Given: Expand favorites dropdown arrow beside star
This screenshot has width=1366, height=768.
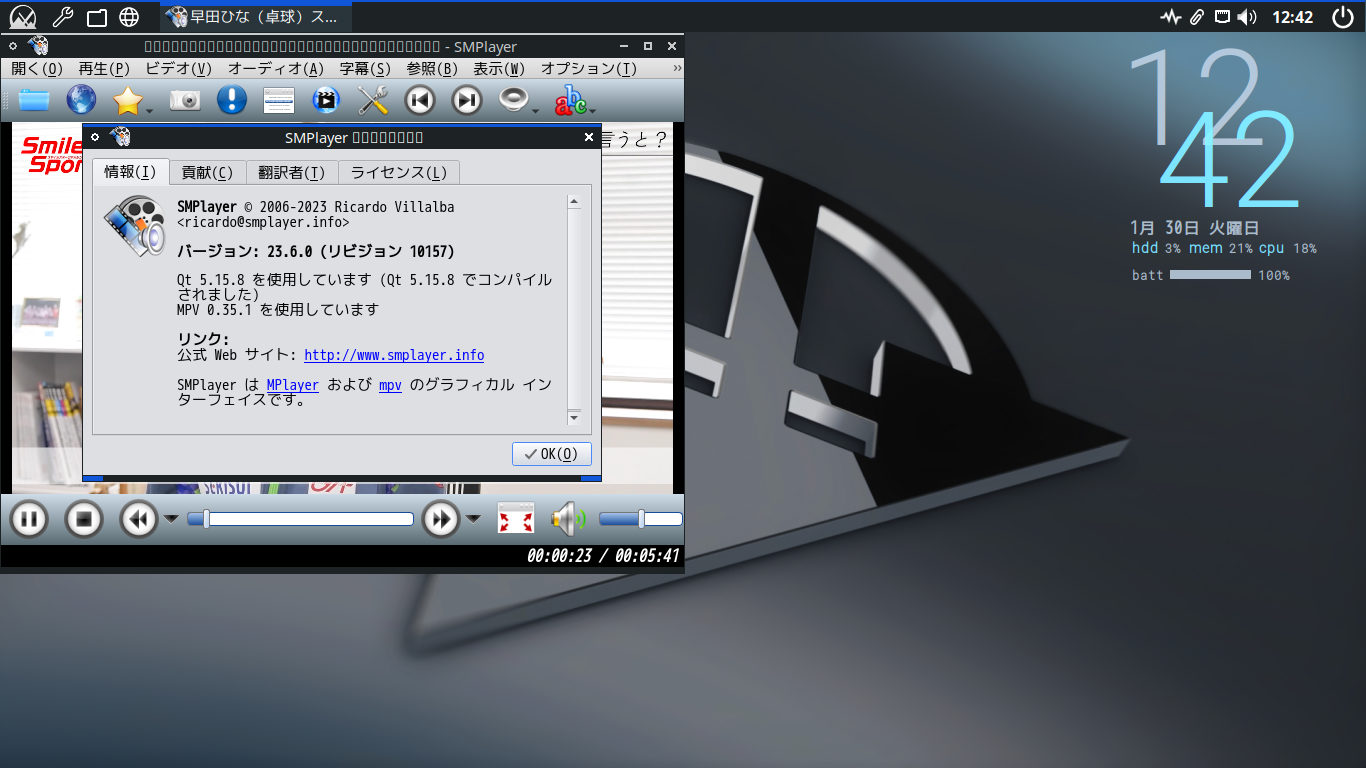Looking at the screenshot, I should click(x=149, y=110).
